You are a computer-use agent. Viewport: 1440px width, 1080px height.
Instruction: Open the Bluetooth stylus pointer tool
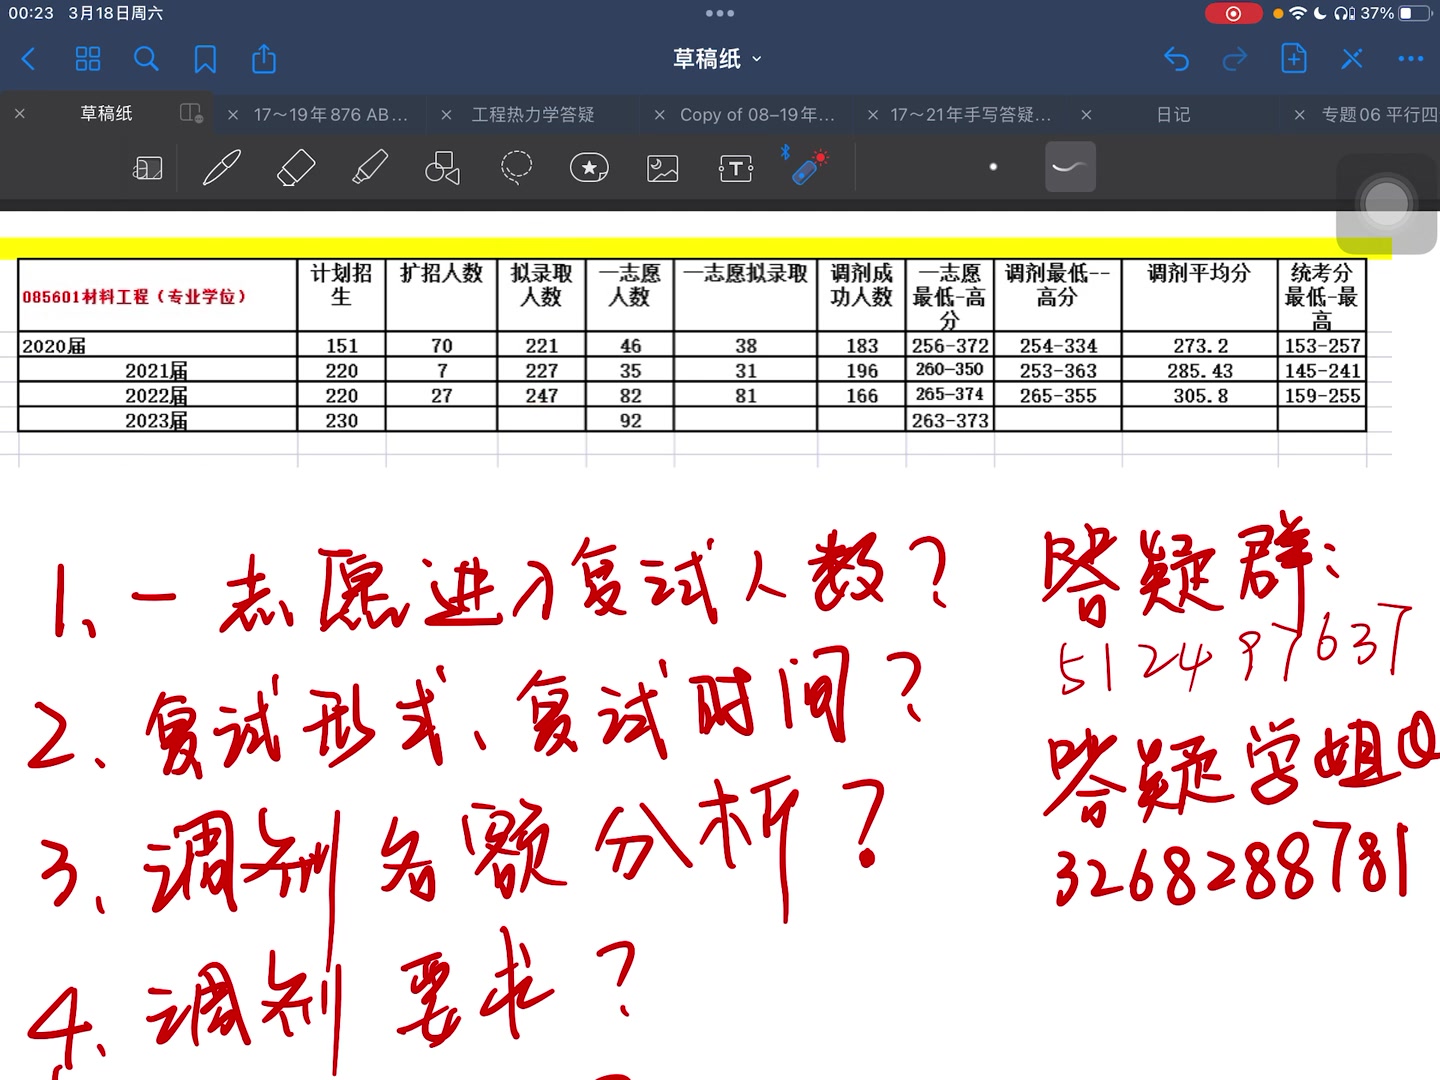tap(808, 167)
